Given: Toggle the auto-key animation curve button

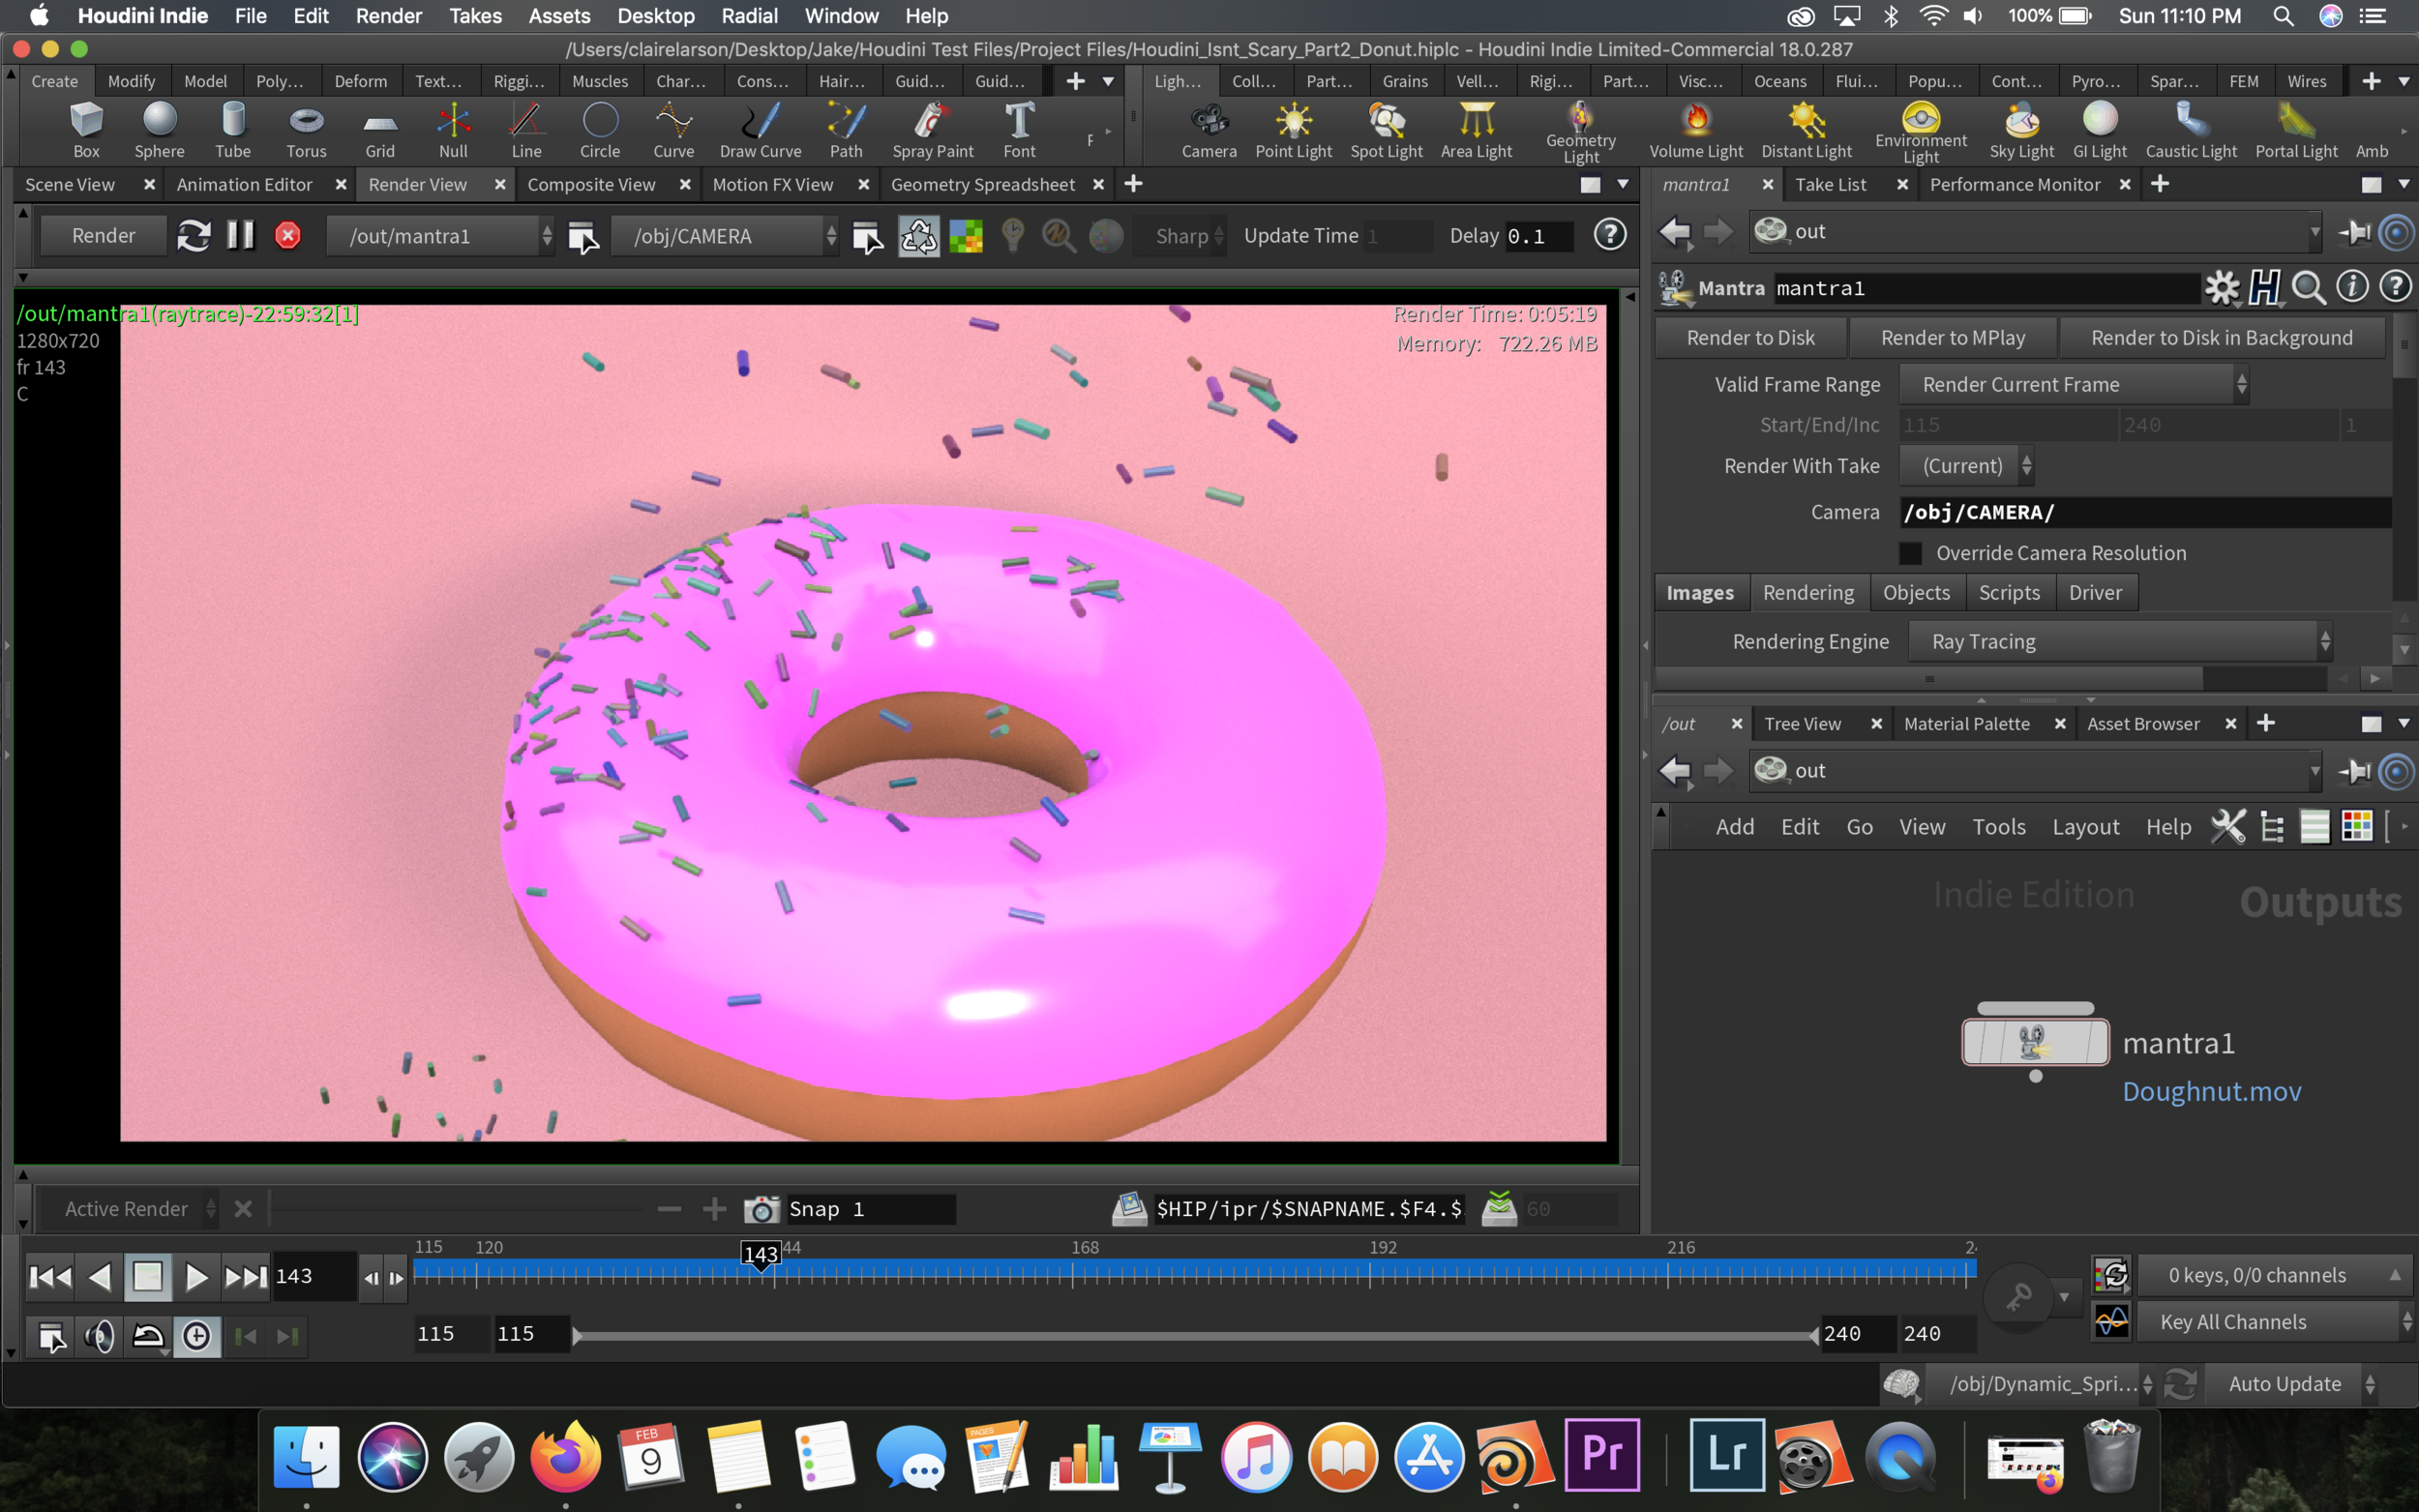Looking at the screenshot, I should point(2110,1322).
